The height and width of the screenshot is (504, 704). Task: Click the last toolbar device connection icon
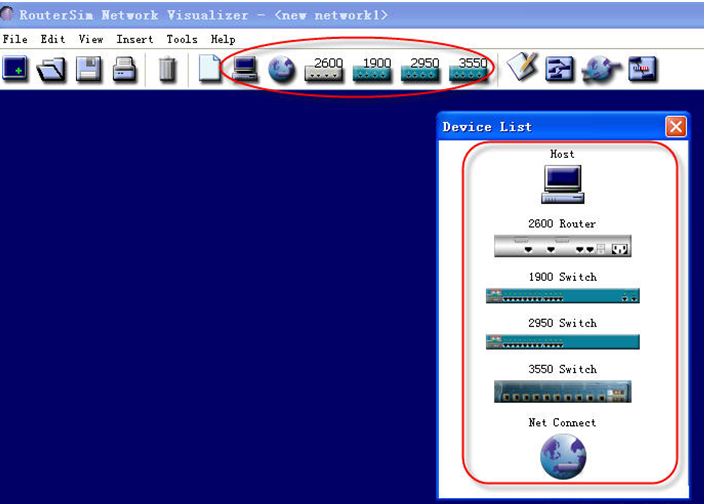(x=642, y=69)
